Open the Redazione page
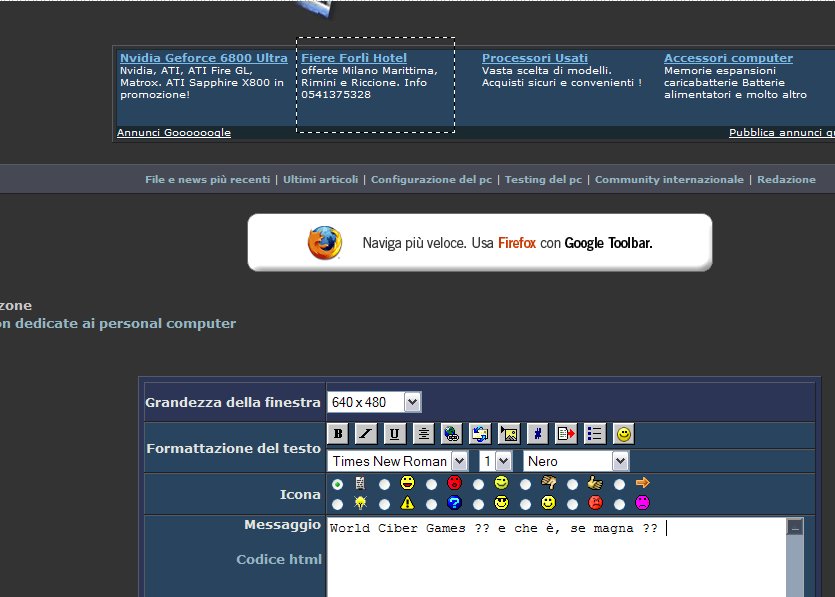This screenshot has width=835, height=597. pos(786,179)
